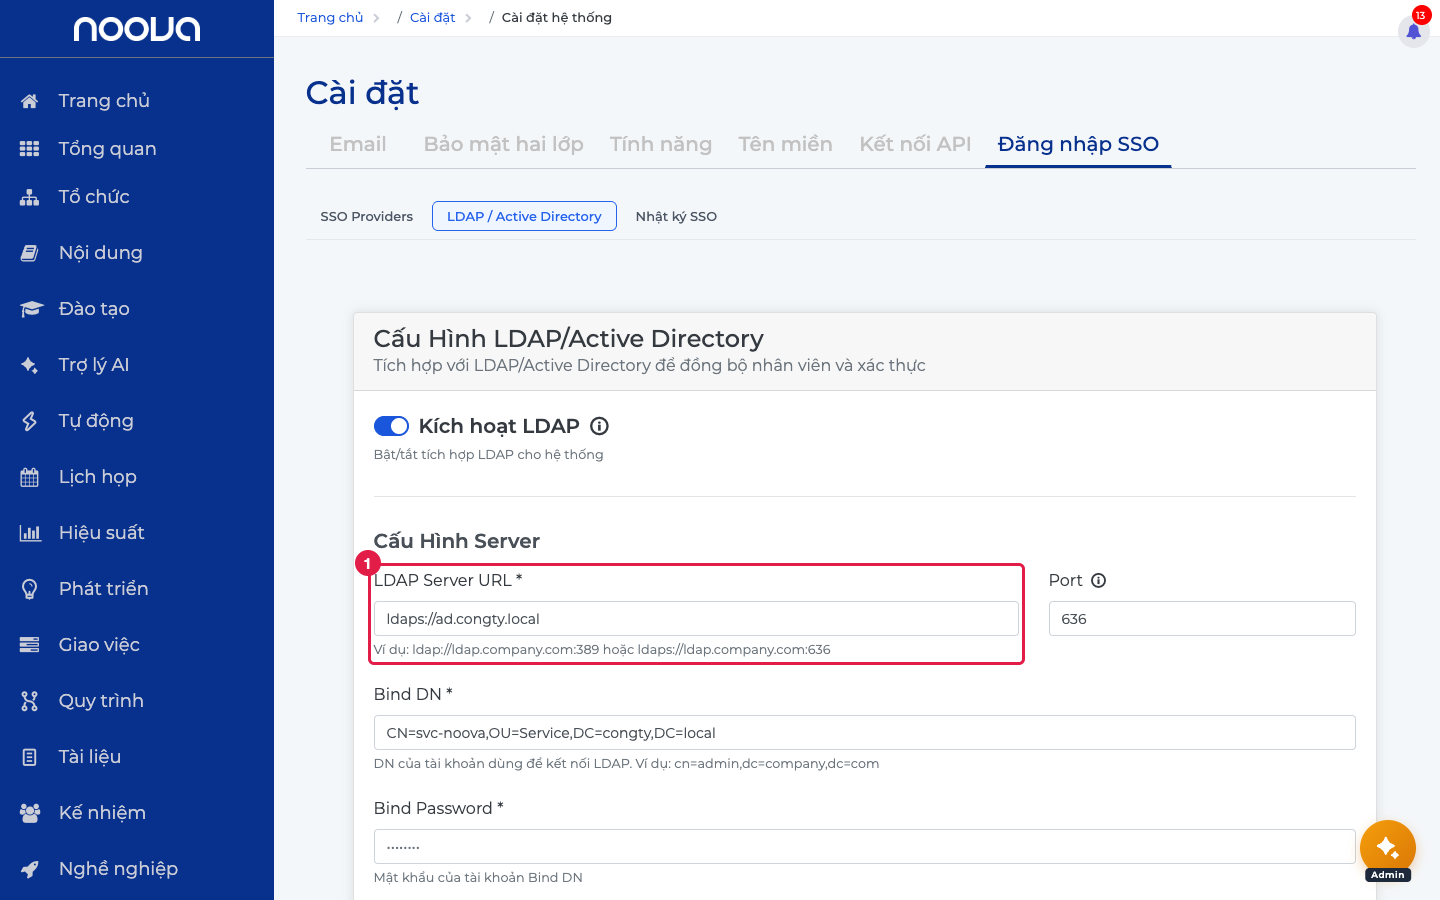Viewport: 1440px width, 900px height.
Task: Click the Hiệu suất chart icon
Action: (x=30, y=533)
